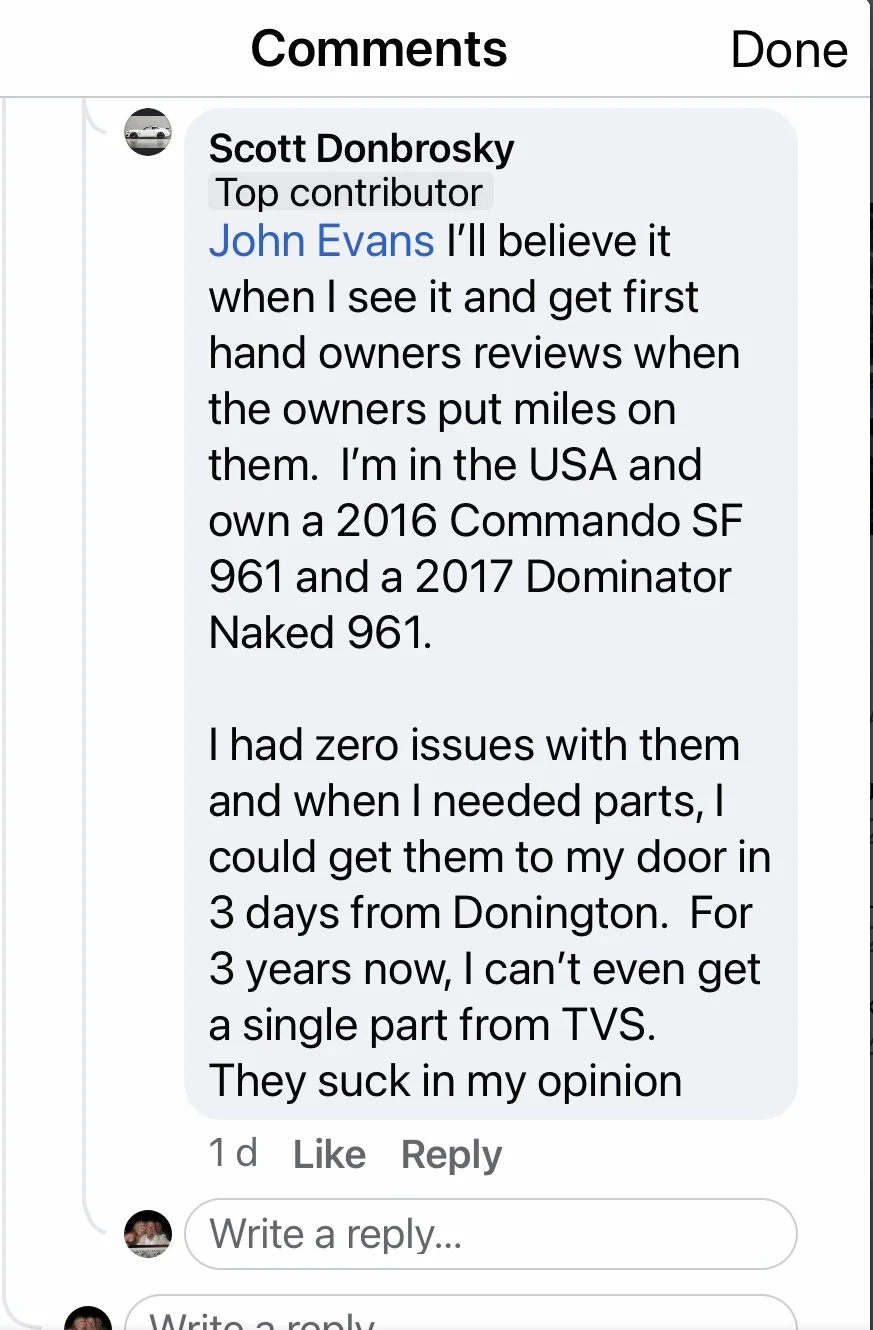873x1330 pixels.
Task: Focus the Write a reply field
Action: [x=490, y=1234]
